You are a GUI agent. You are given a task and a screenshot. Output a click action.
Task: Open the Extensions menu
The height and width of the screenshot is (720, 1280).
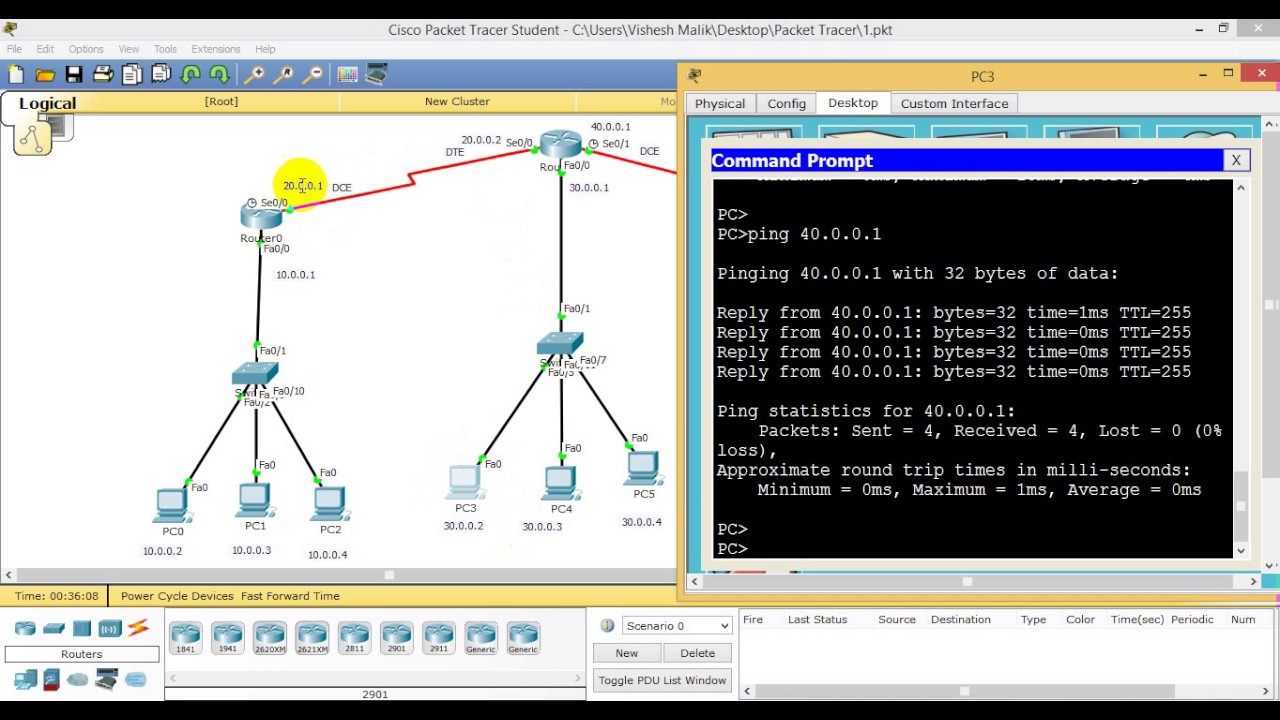pos(216,49)
